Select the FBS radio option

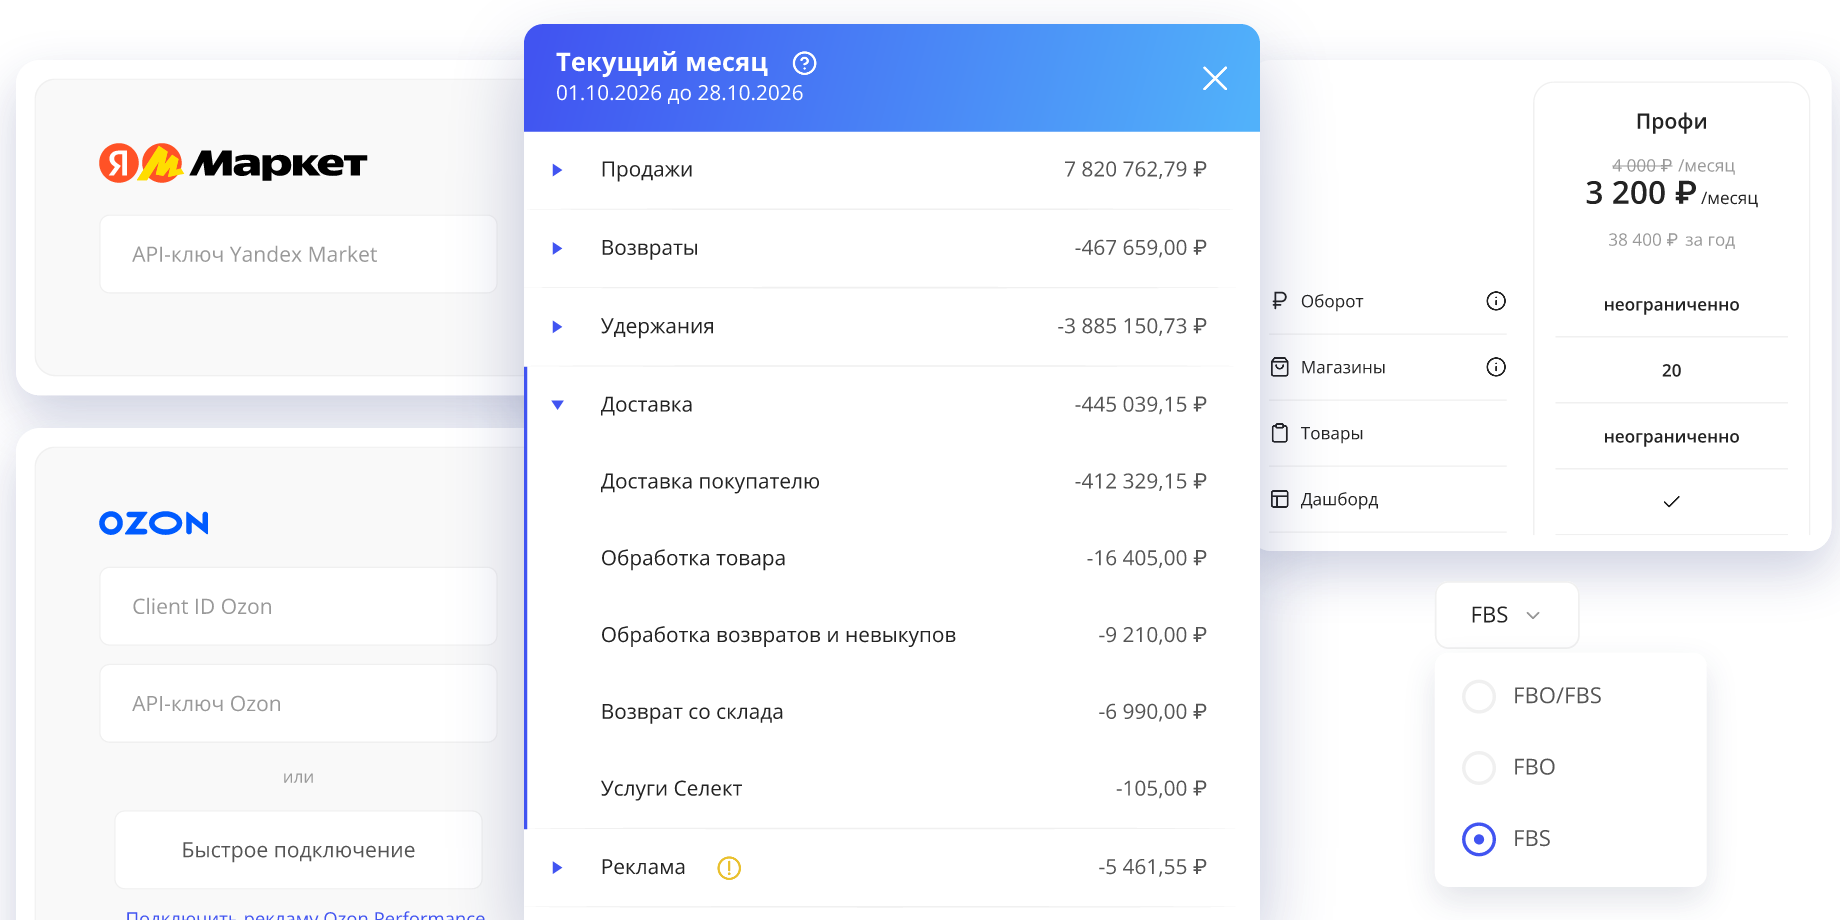[x=1479, y=839]
